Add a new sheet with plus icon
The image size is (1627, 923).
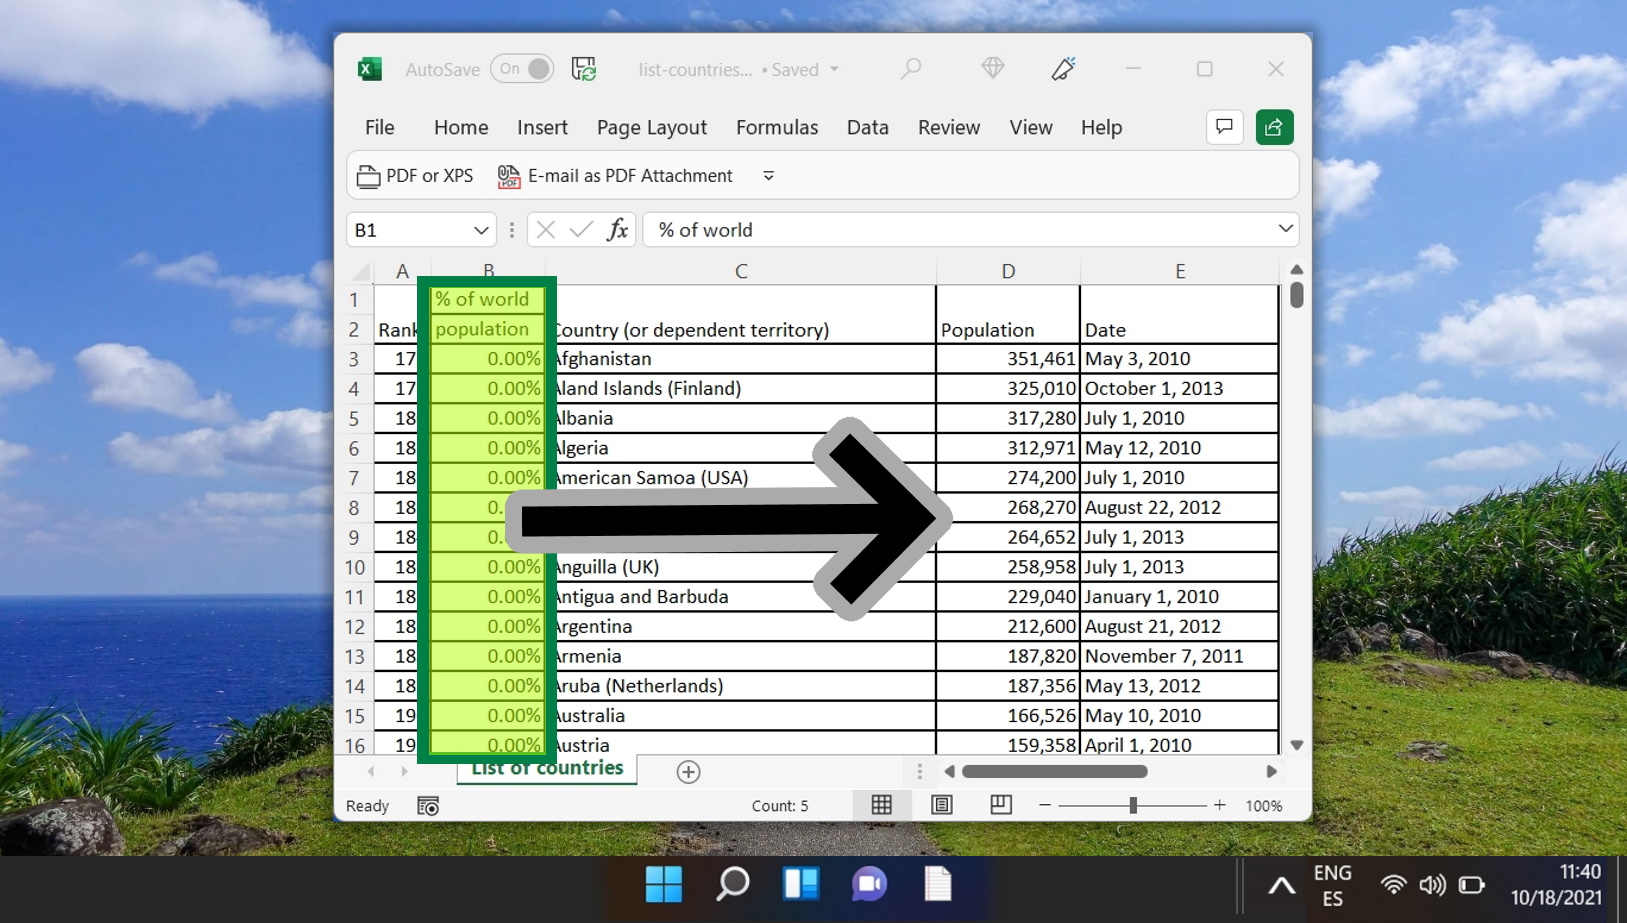point(688,772)
